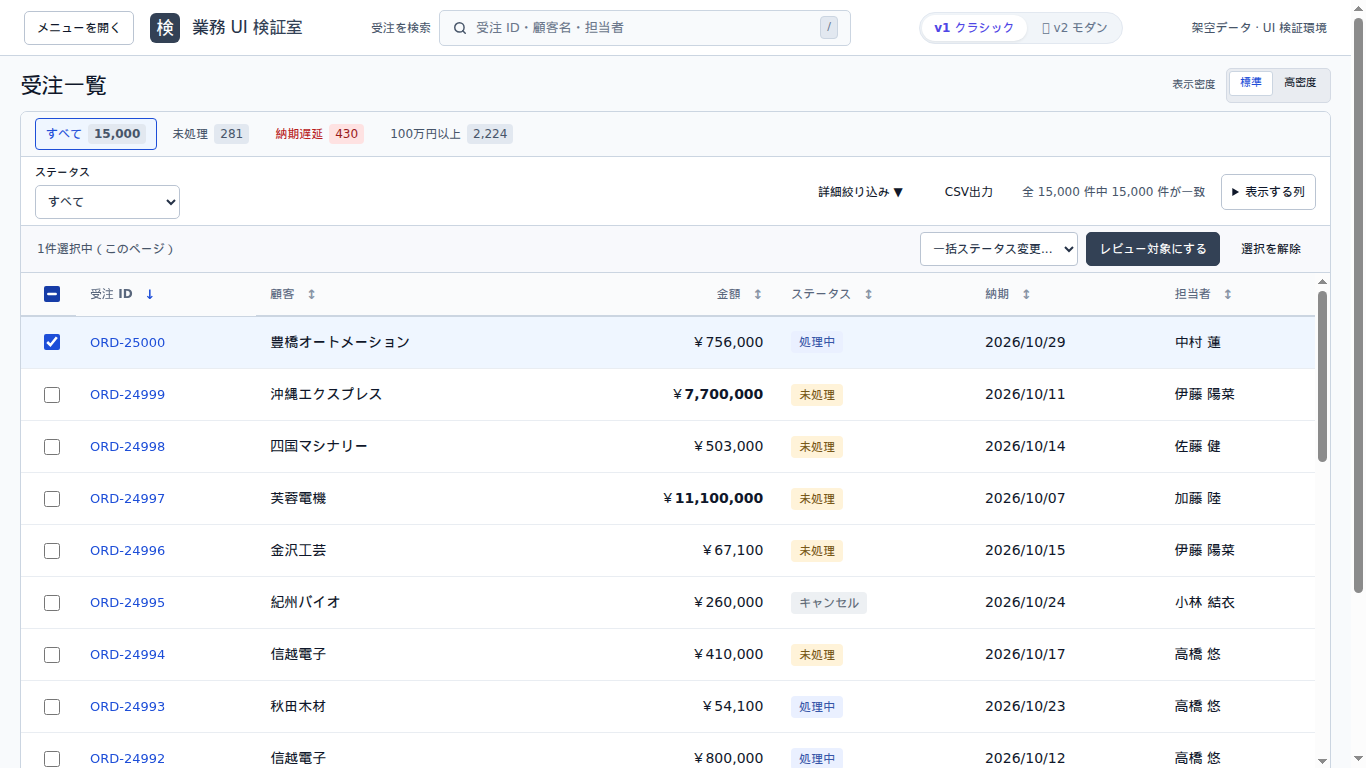Click the search magnifier icon
The height and width of the screenshot is (768, 1366).
coord(460,28)
